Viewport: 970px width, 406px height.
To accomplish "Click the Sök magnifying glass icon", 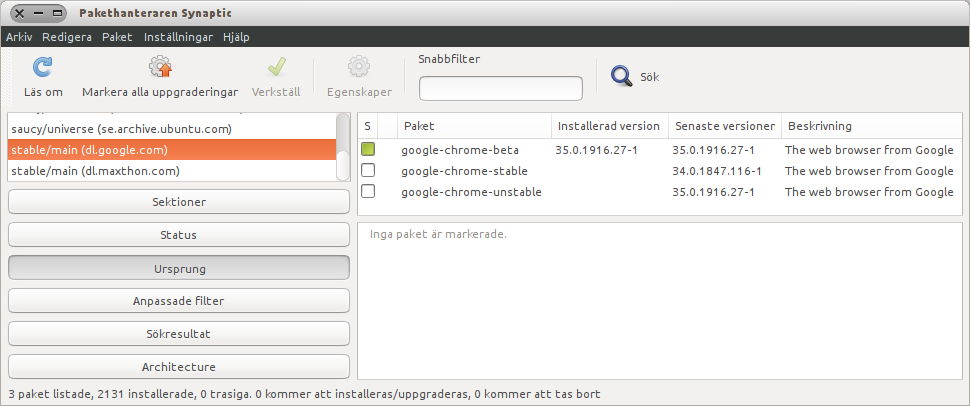I will click(621, 76).
